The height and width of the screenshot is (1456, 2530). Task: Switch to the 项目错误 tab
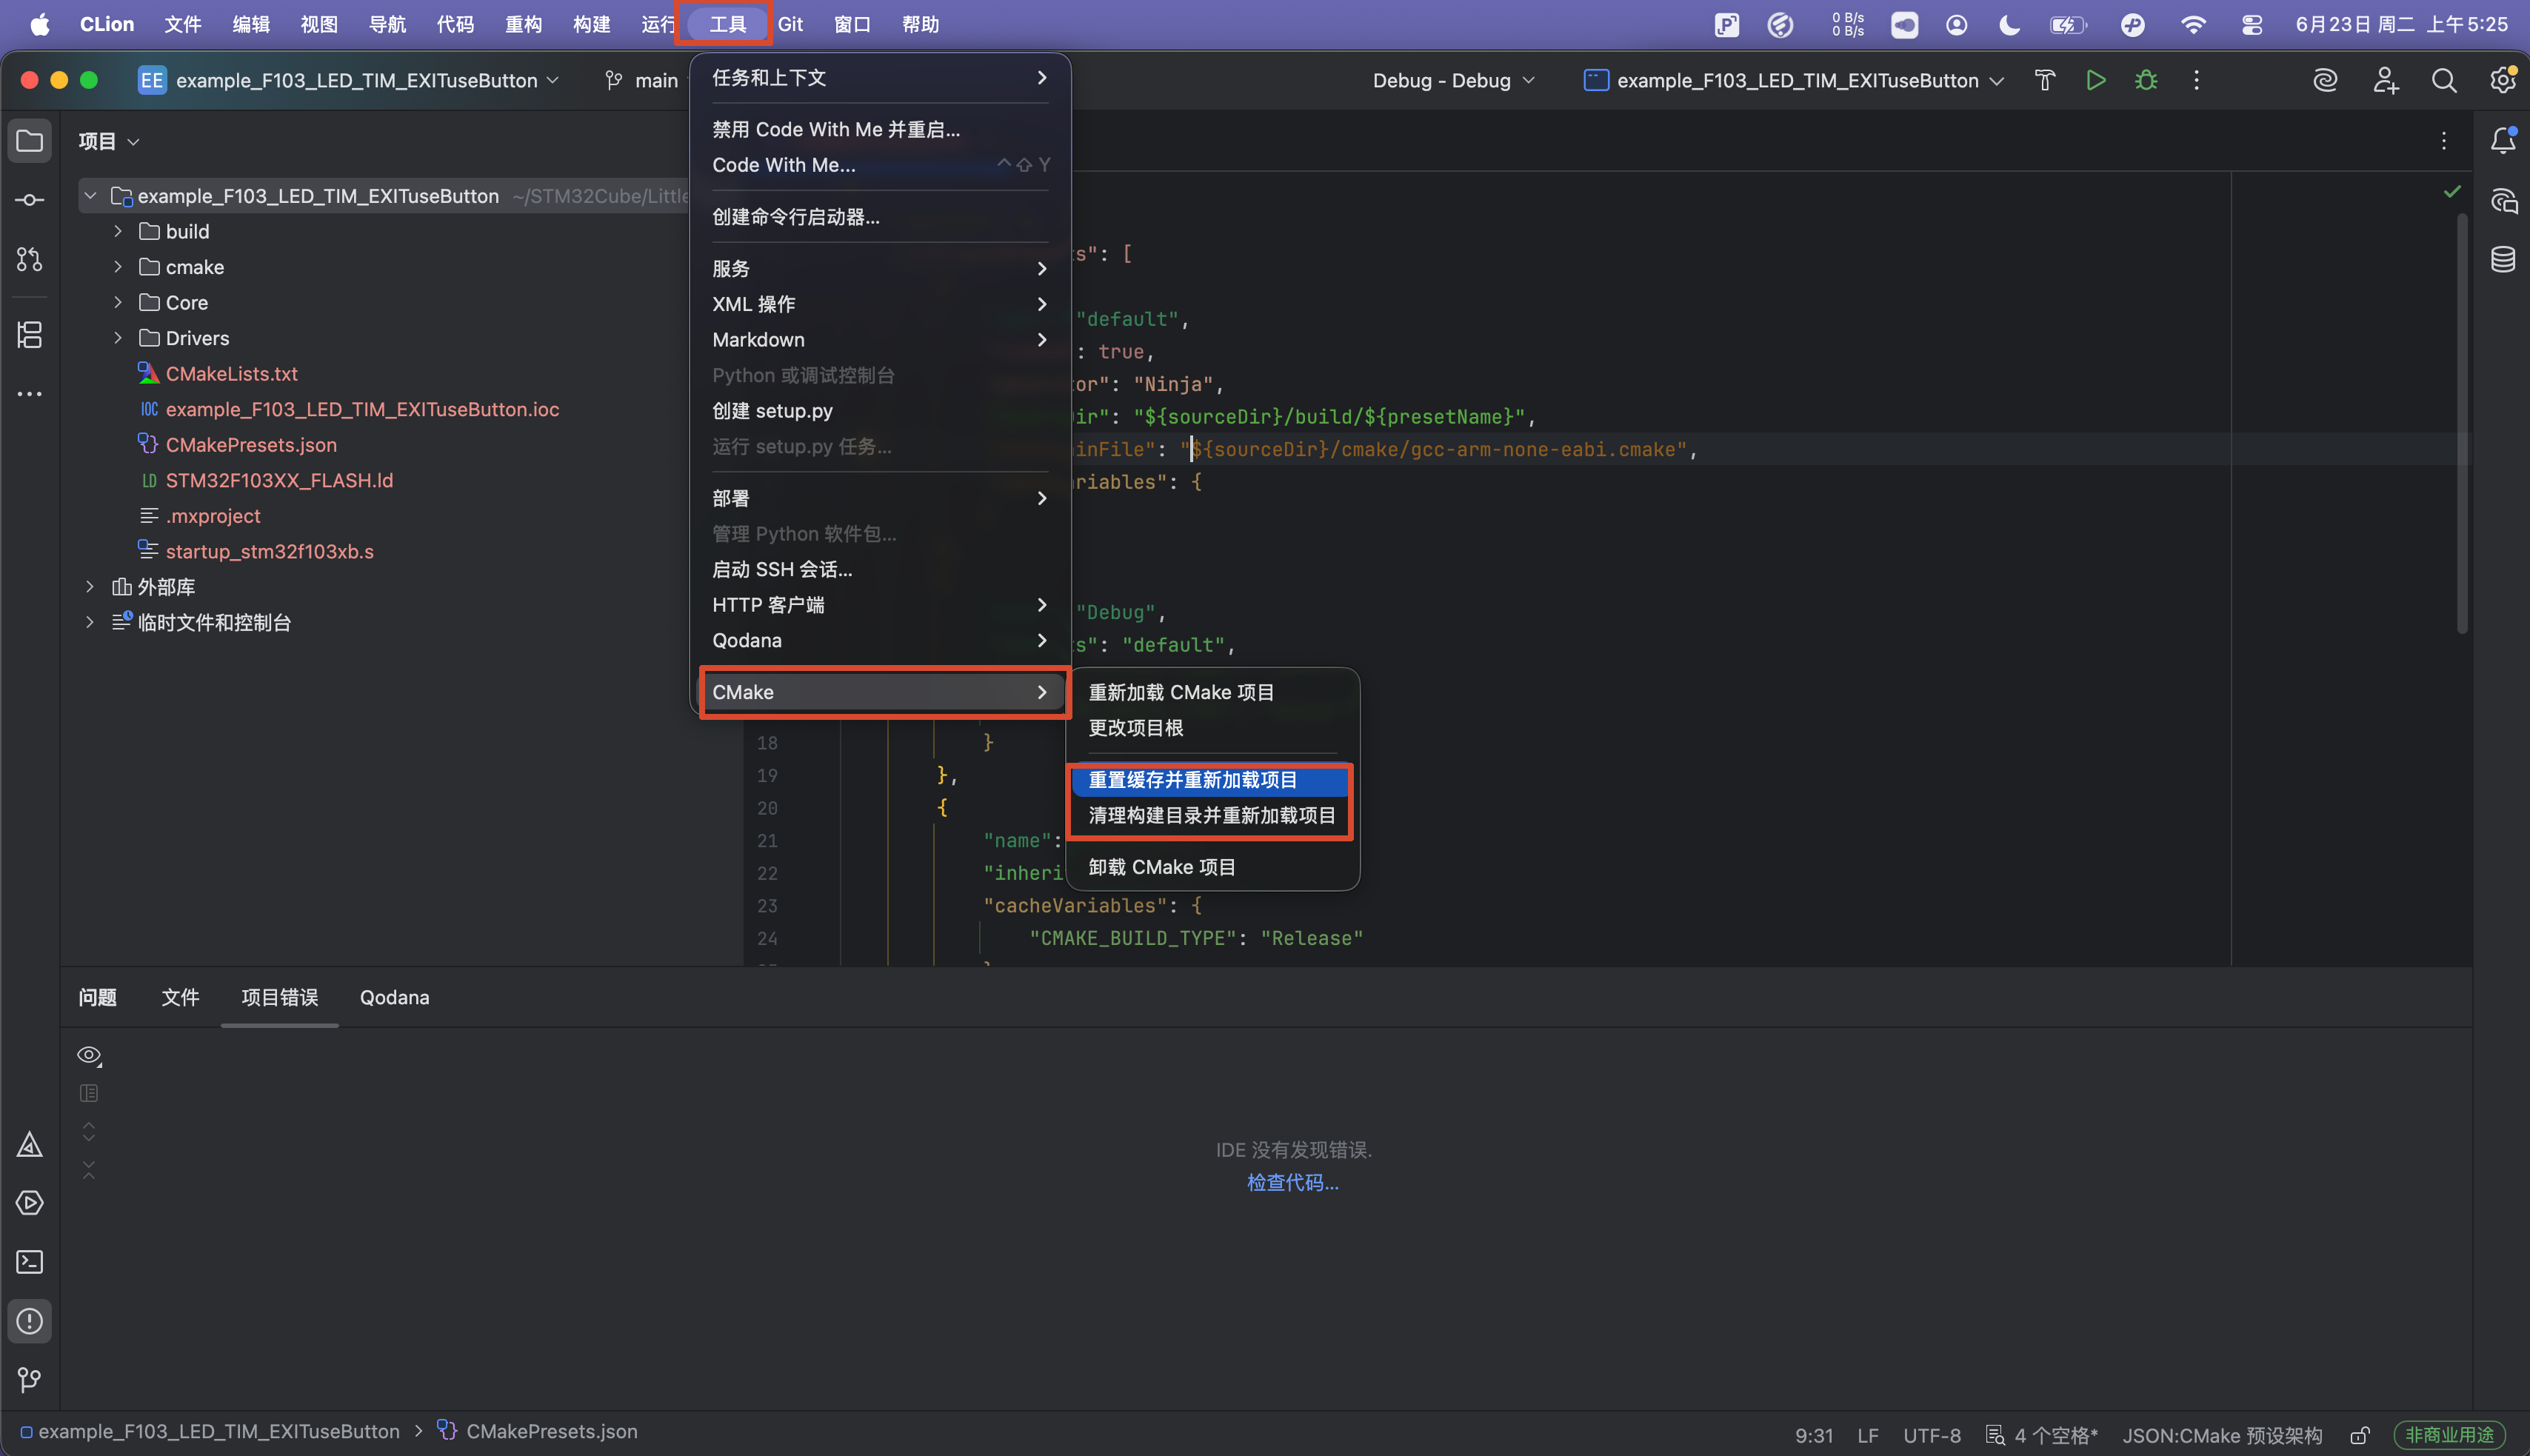click(x=280, y=997)
